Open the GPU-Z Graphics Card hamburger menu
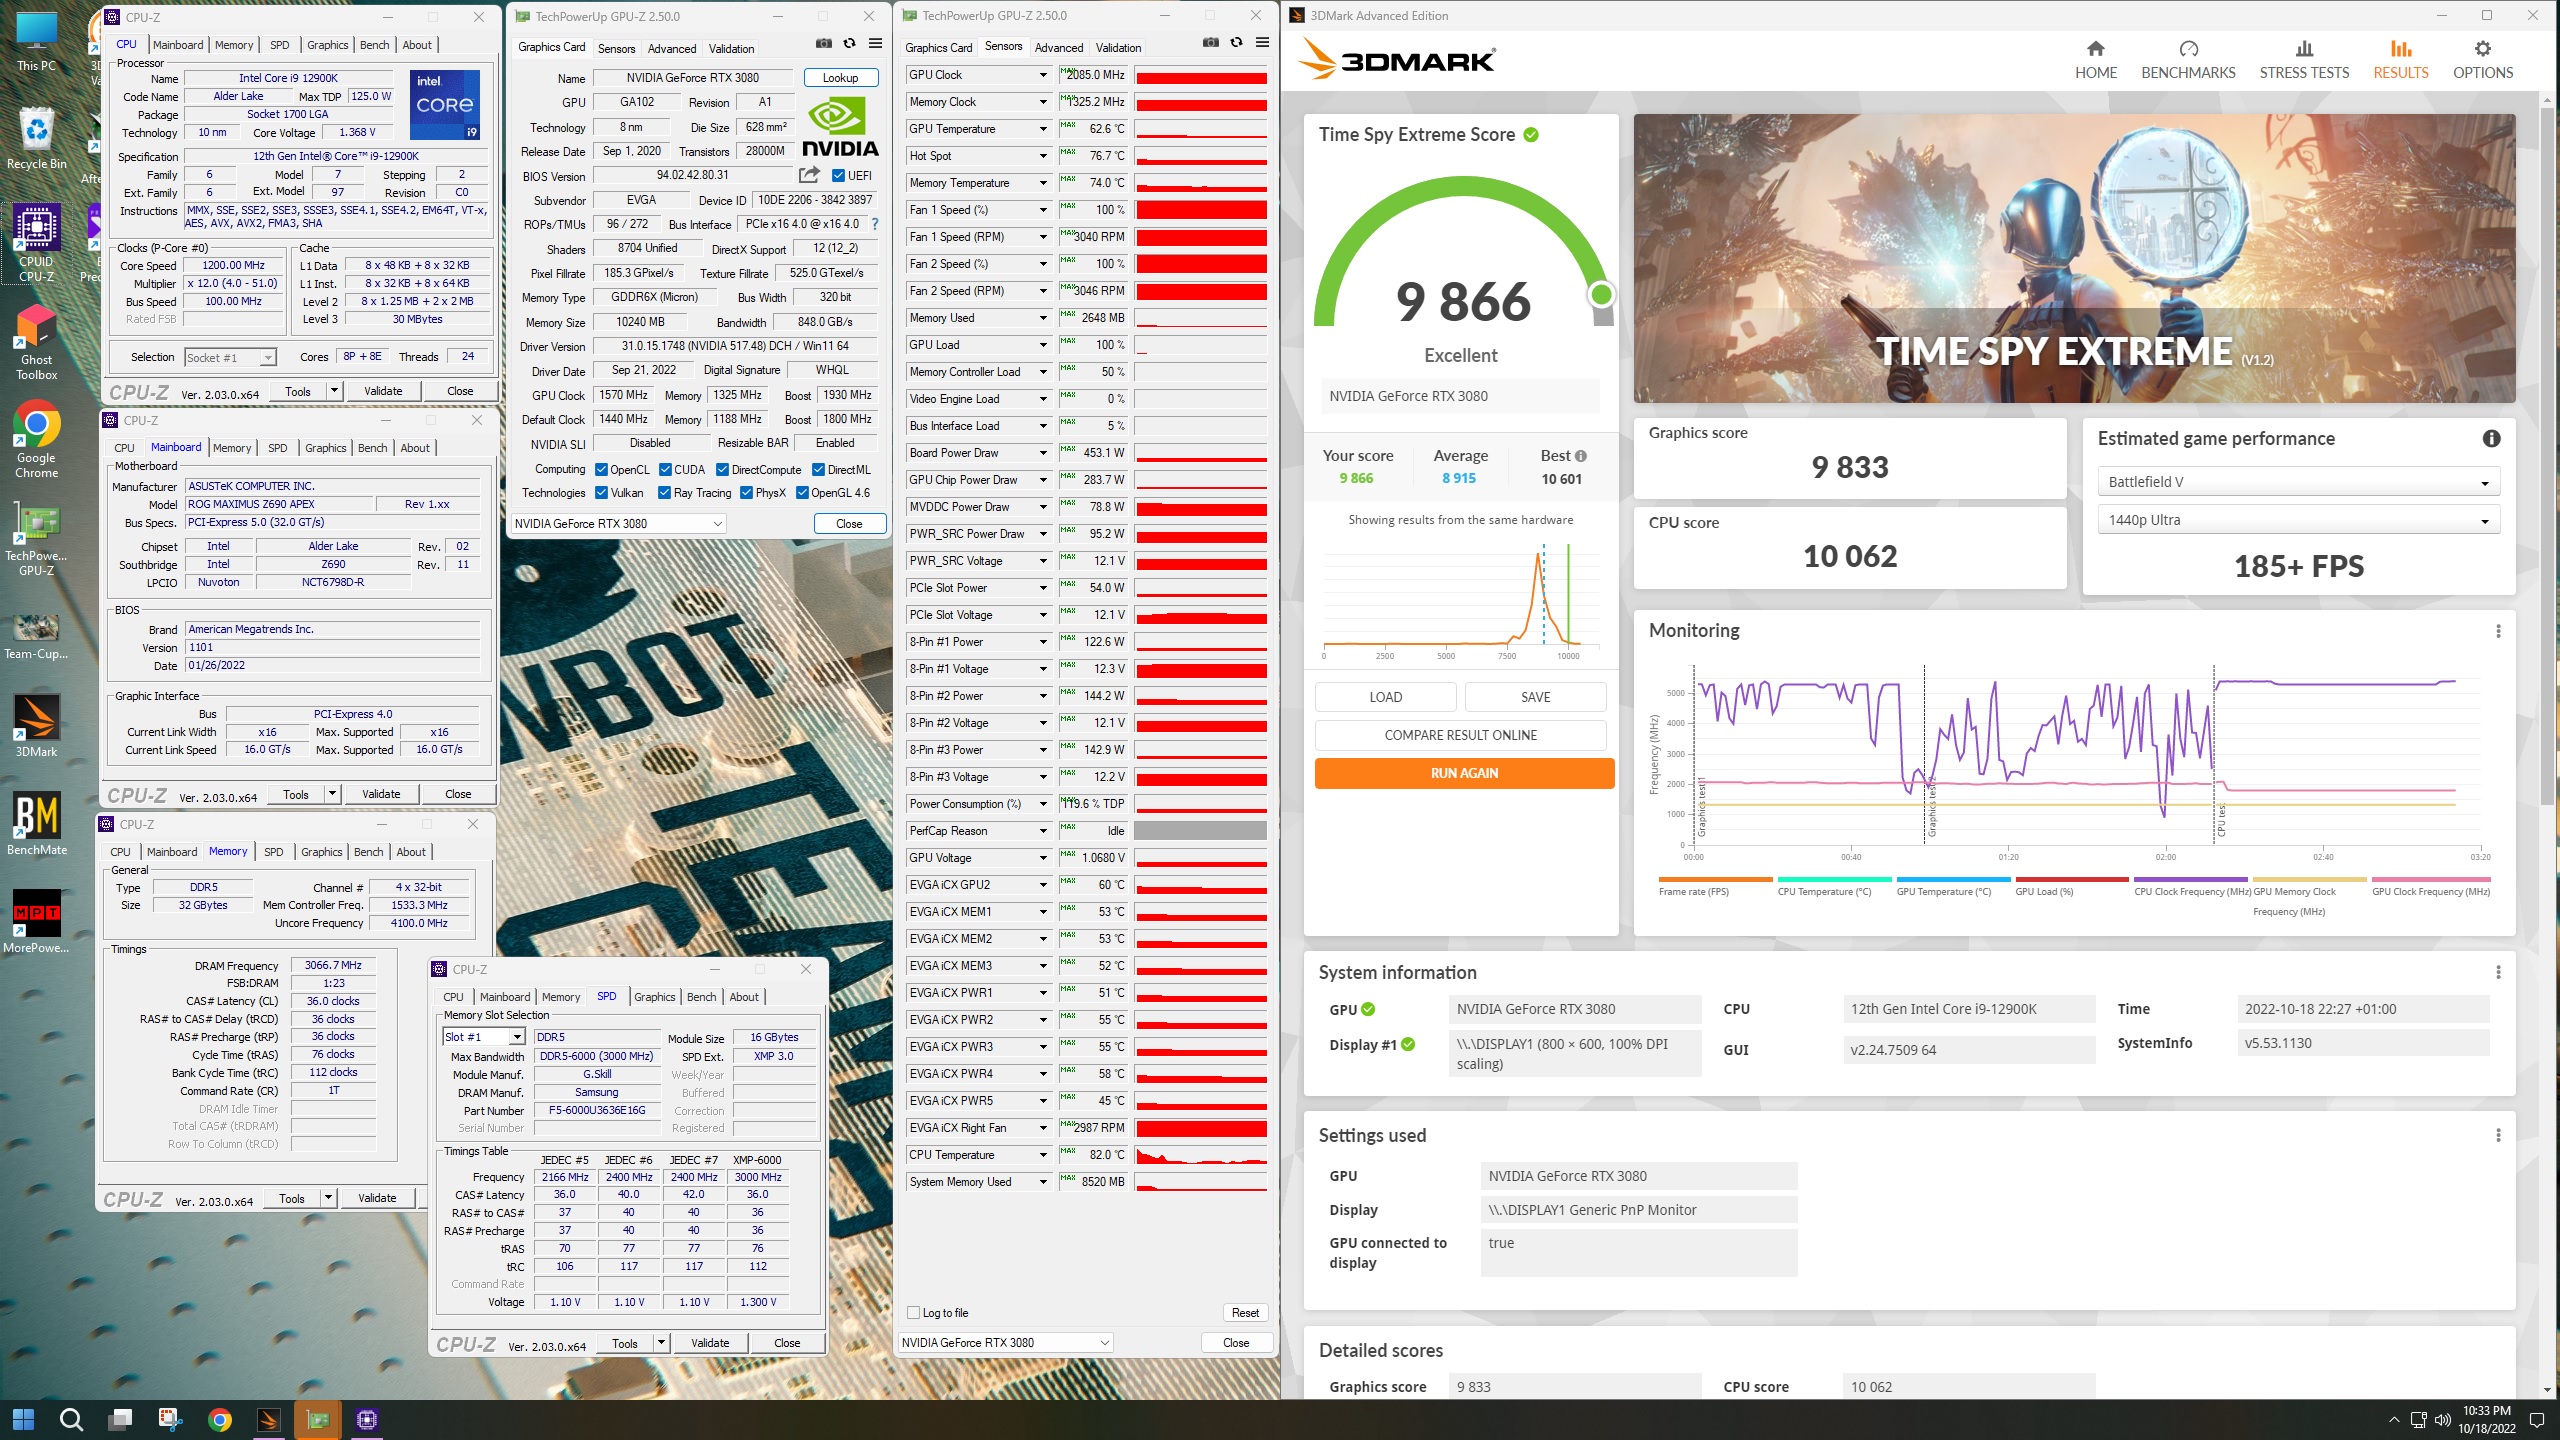 pyautogui.click(x=875, y=44)
